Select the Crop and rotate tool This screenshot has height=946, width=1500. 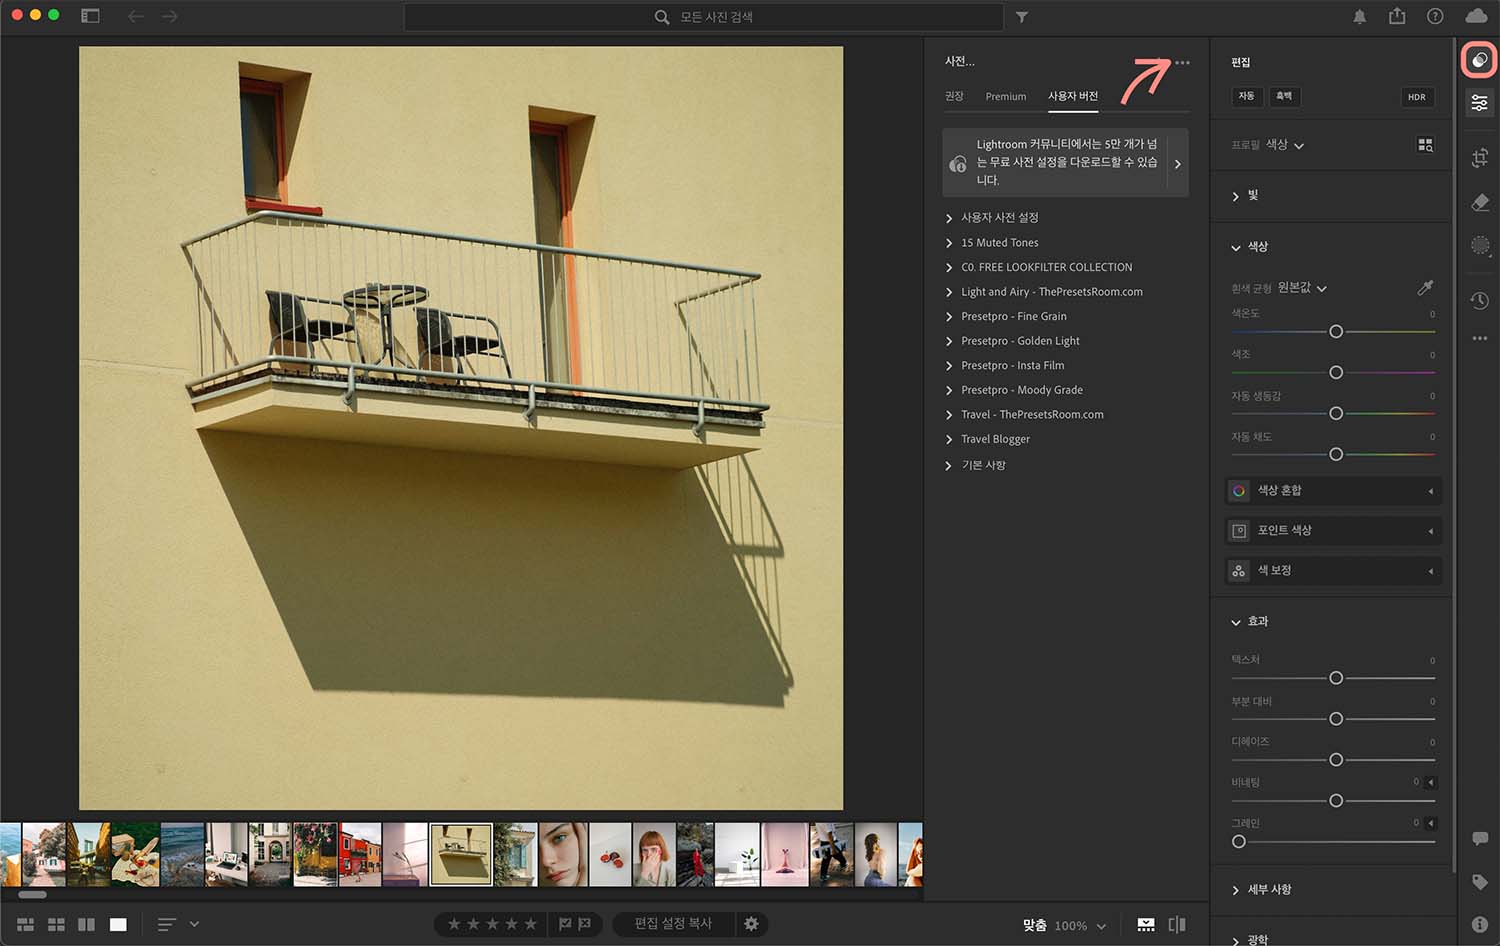pos(1480,157)
